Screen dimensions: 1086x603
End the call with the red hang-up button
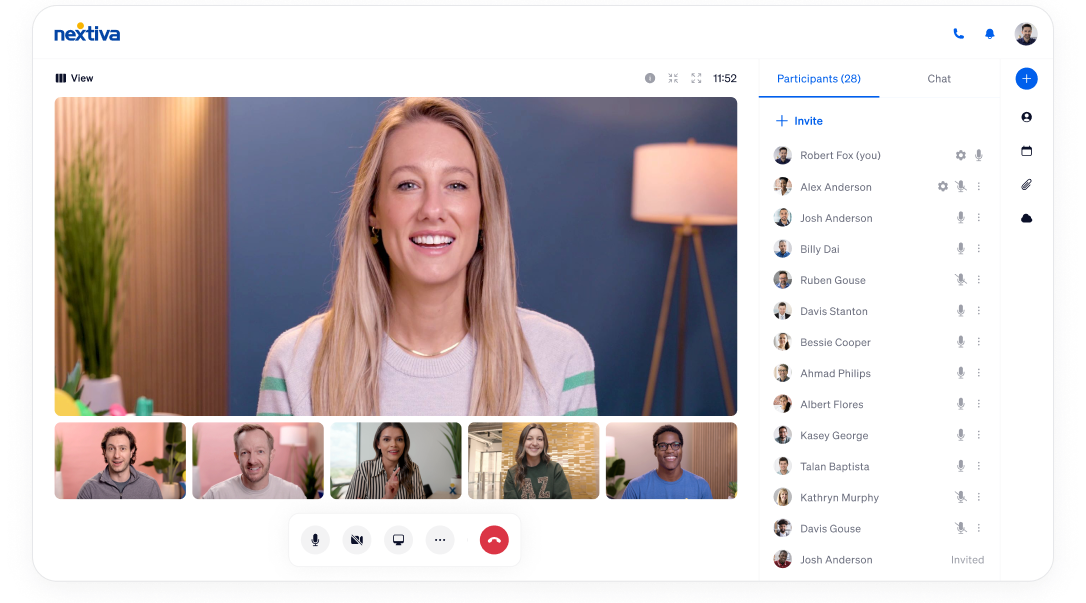493,539
